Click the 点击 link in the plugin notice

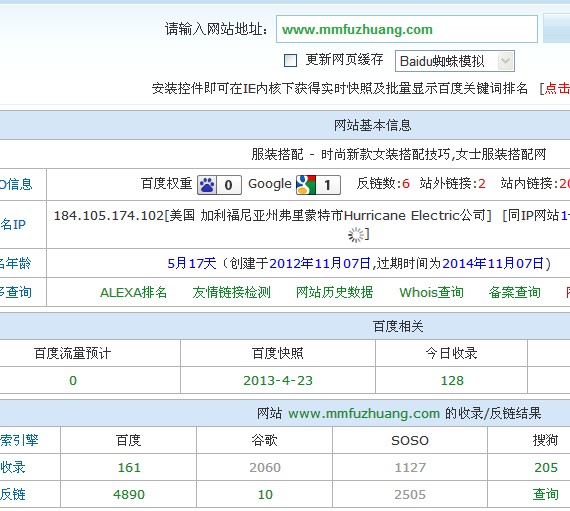click(x=557, y=88)
